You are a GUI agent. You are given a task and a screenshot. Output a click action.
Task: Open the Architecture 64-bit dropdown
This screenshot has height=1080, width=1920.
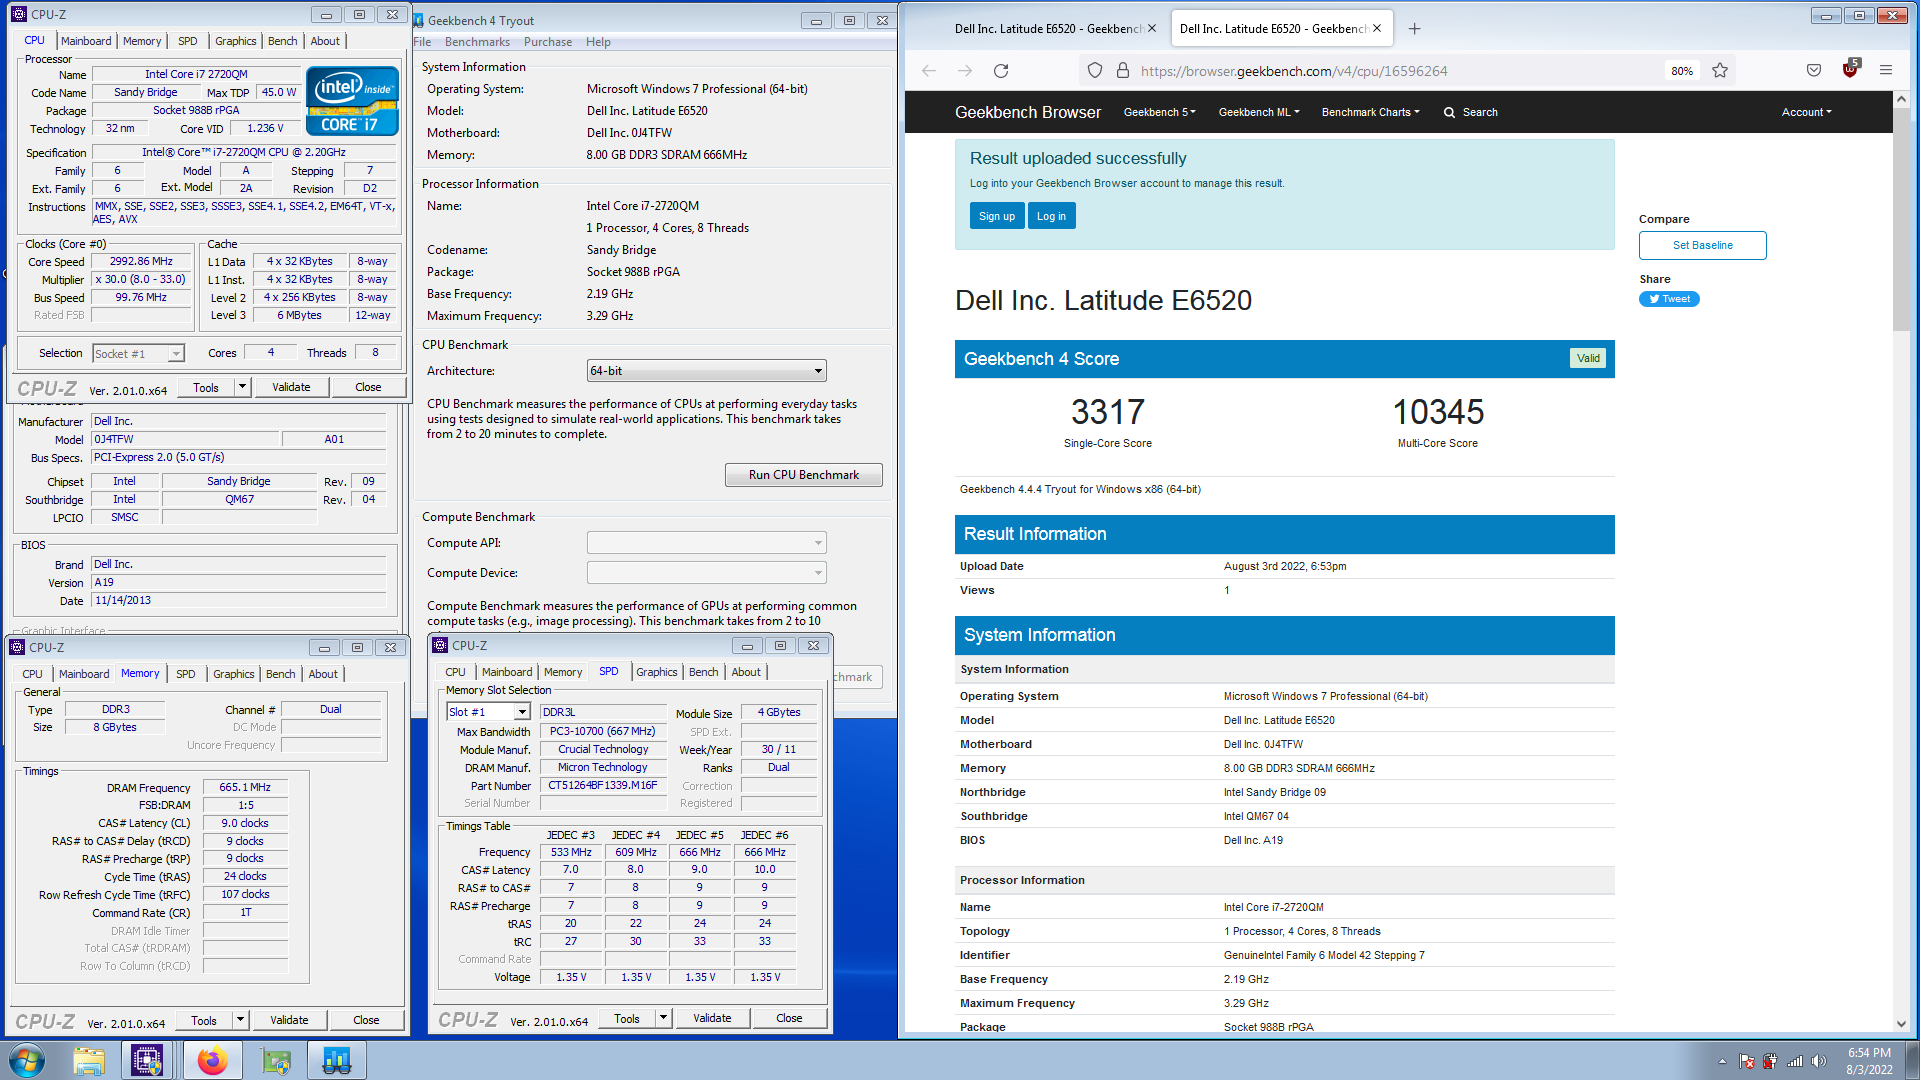[706, 371]
